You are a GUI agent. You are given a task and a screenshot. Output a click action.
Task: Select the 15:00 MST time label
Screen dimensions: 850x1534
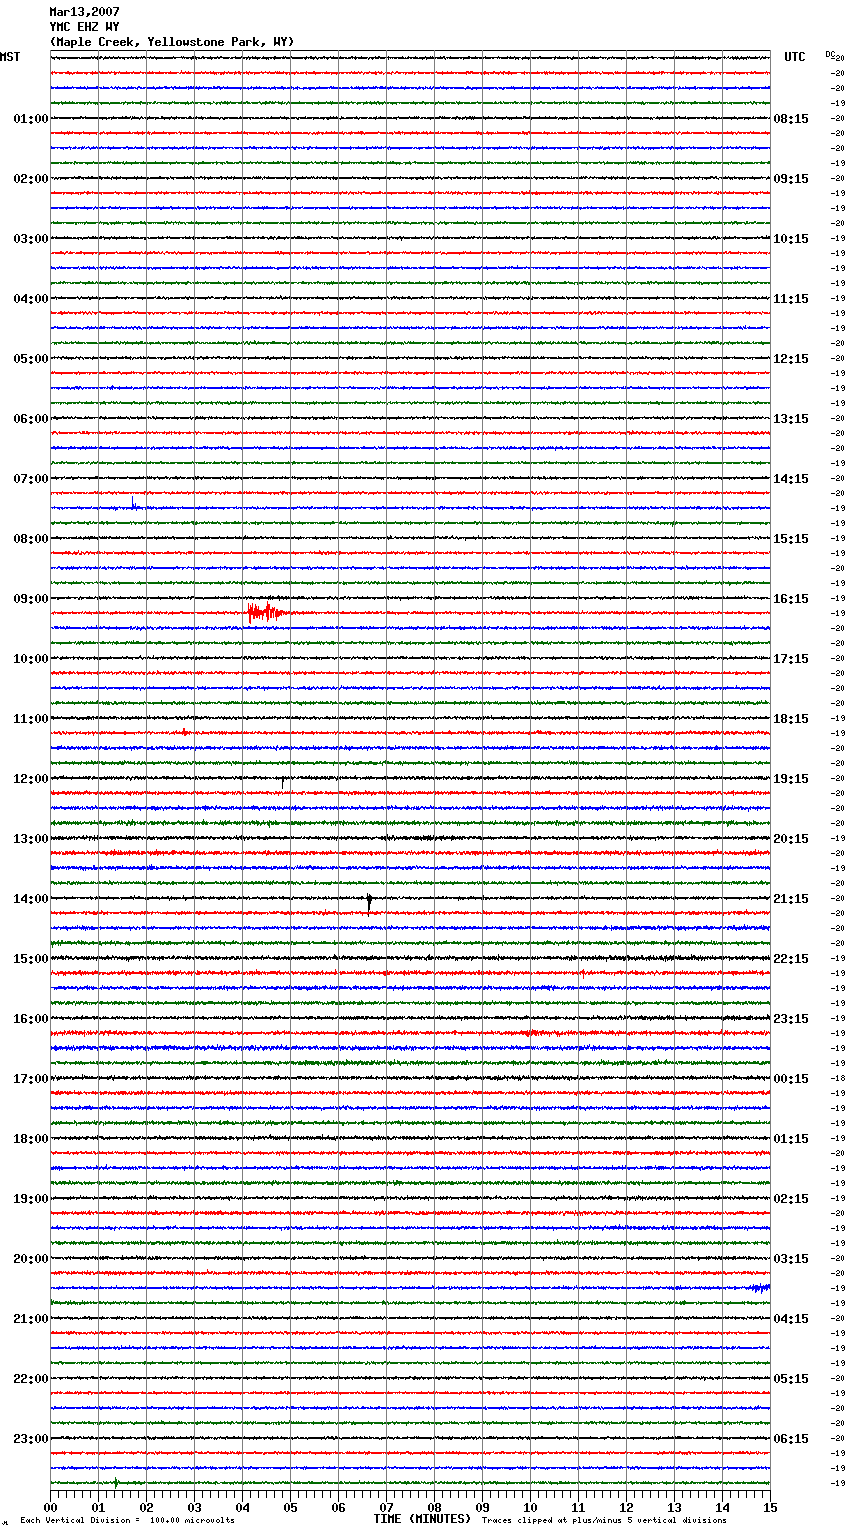coord(31,959)
